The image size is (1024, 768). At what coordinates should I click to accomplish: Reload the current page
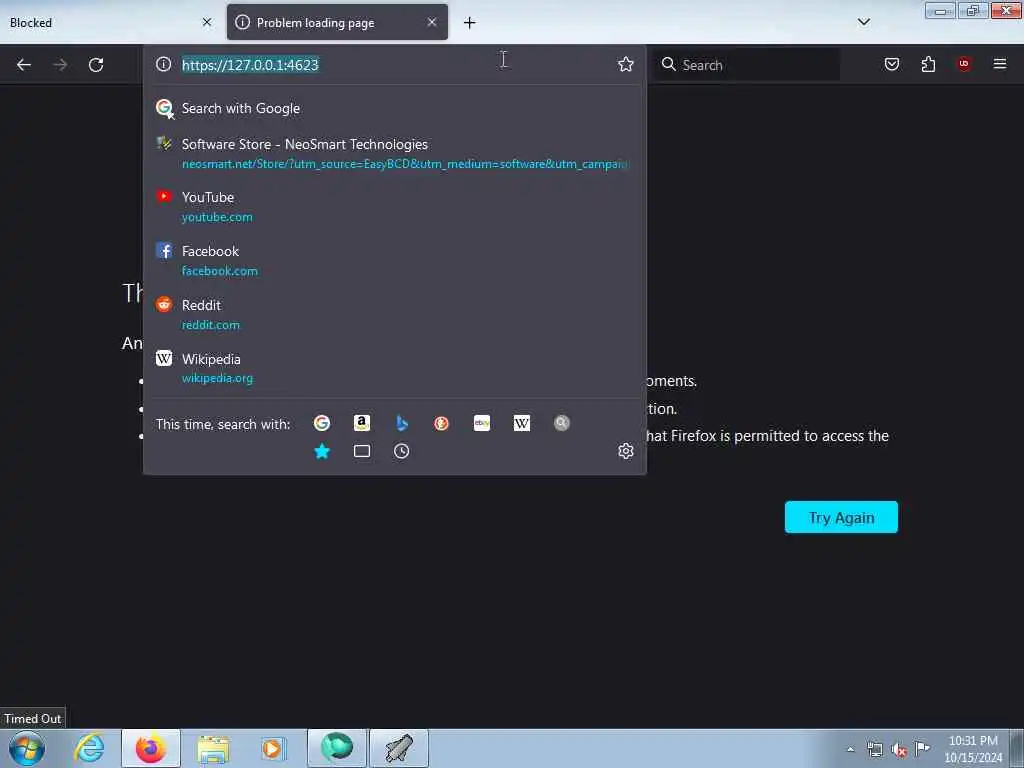pyautogui.click(x=96, y=65)
